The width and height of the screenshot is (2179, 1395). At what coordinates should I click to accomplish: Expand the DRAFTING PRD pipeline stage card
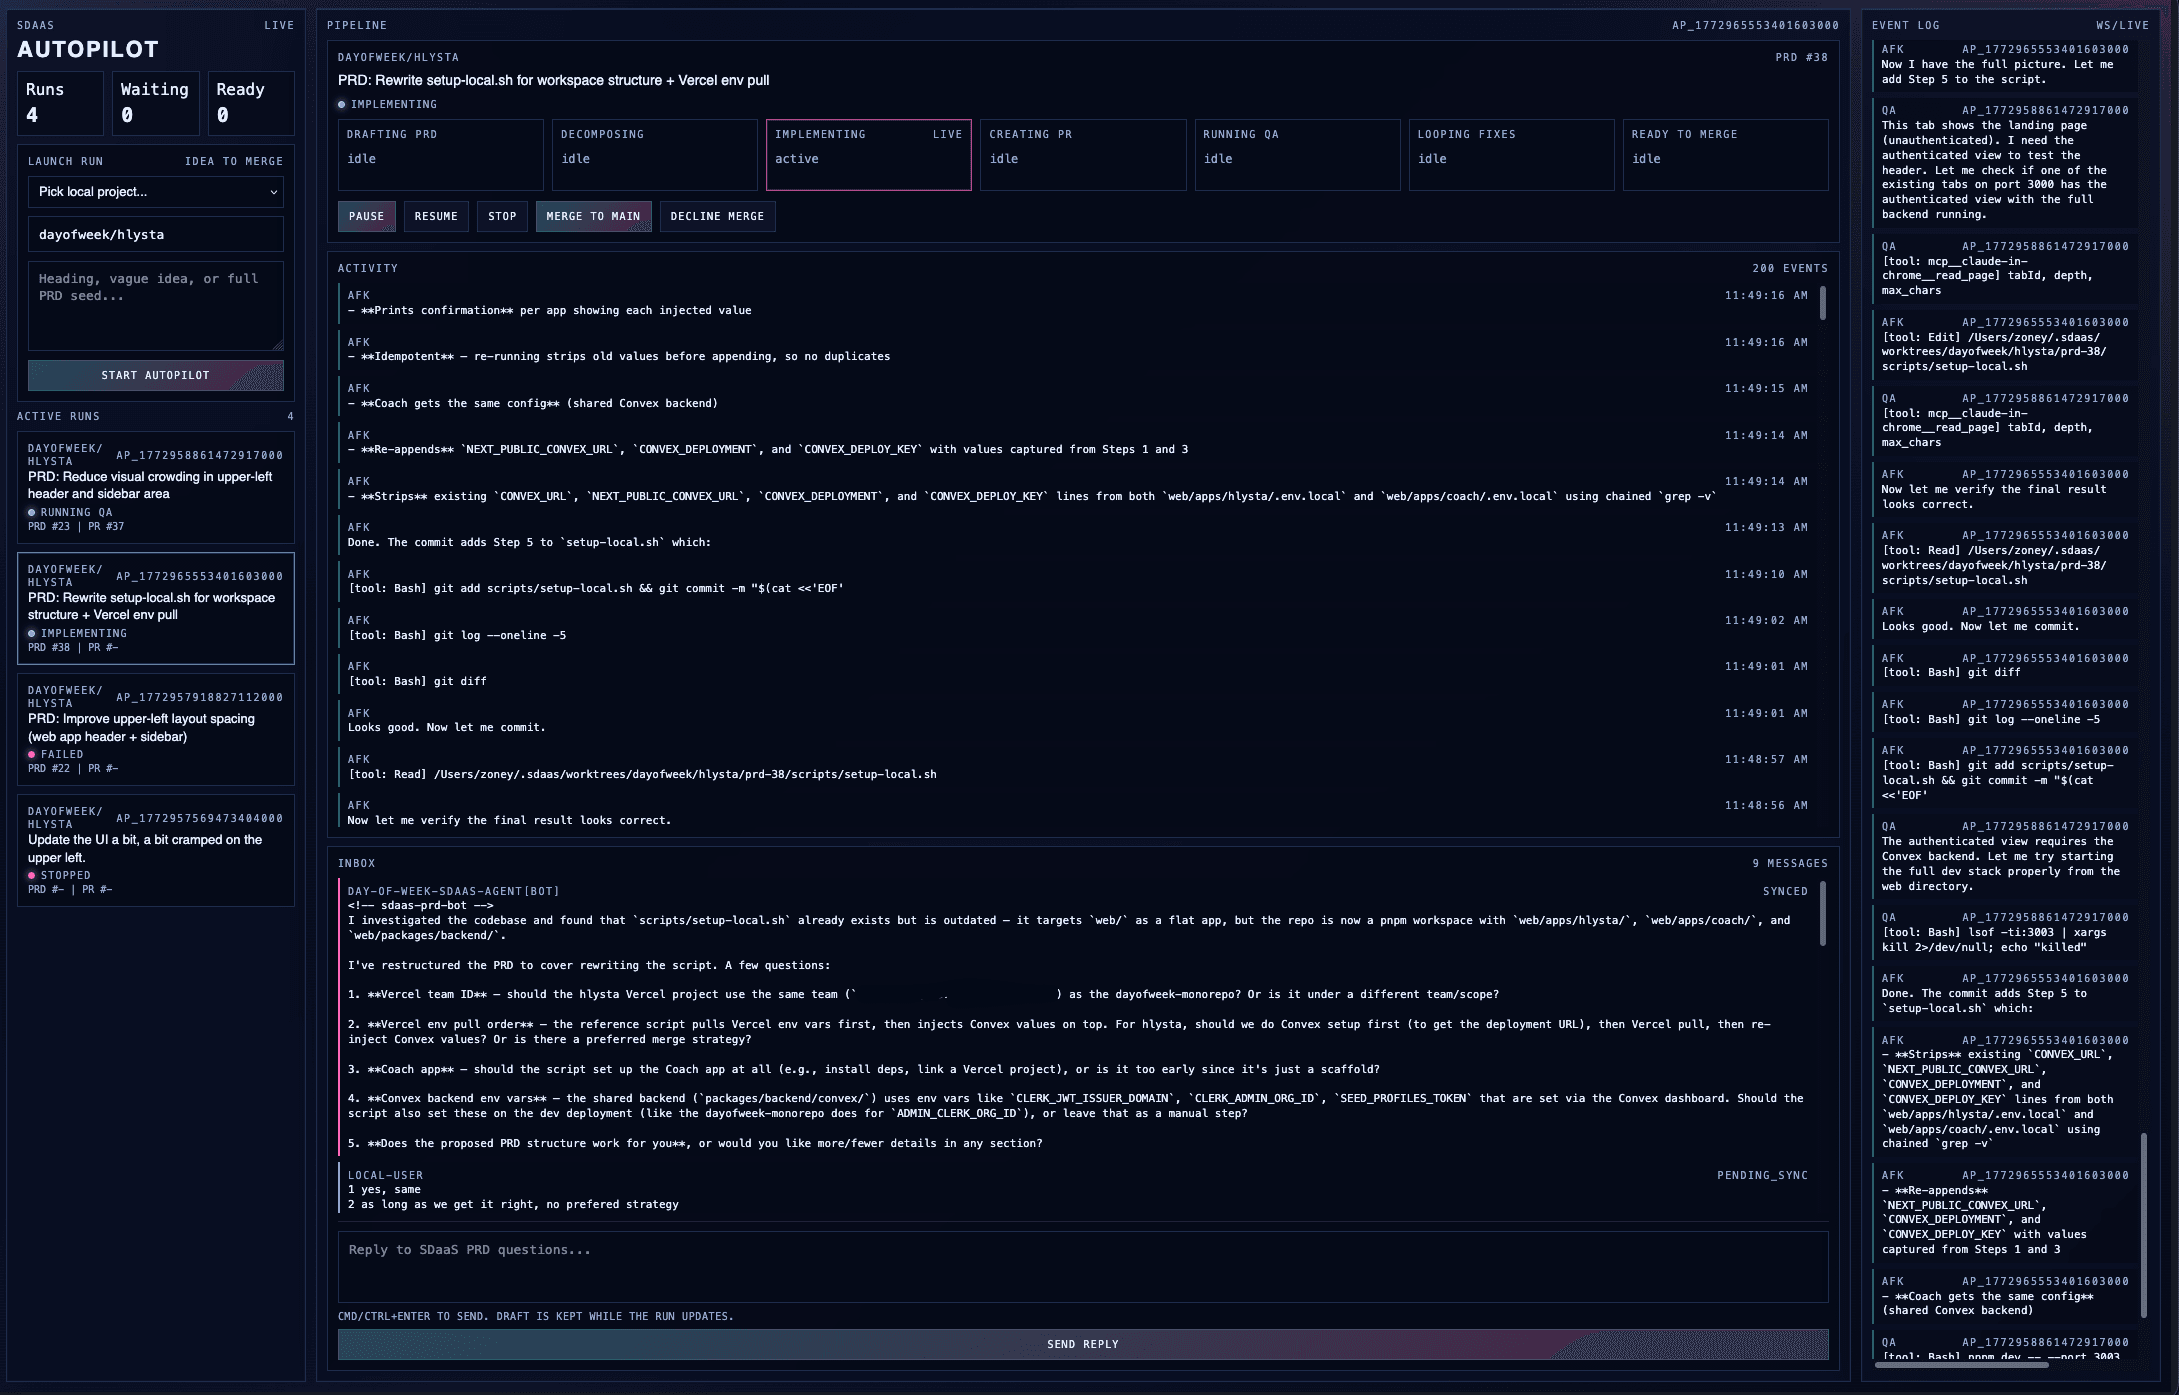pyautogui.click(x=440, y=155)
